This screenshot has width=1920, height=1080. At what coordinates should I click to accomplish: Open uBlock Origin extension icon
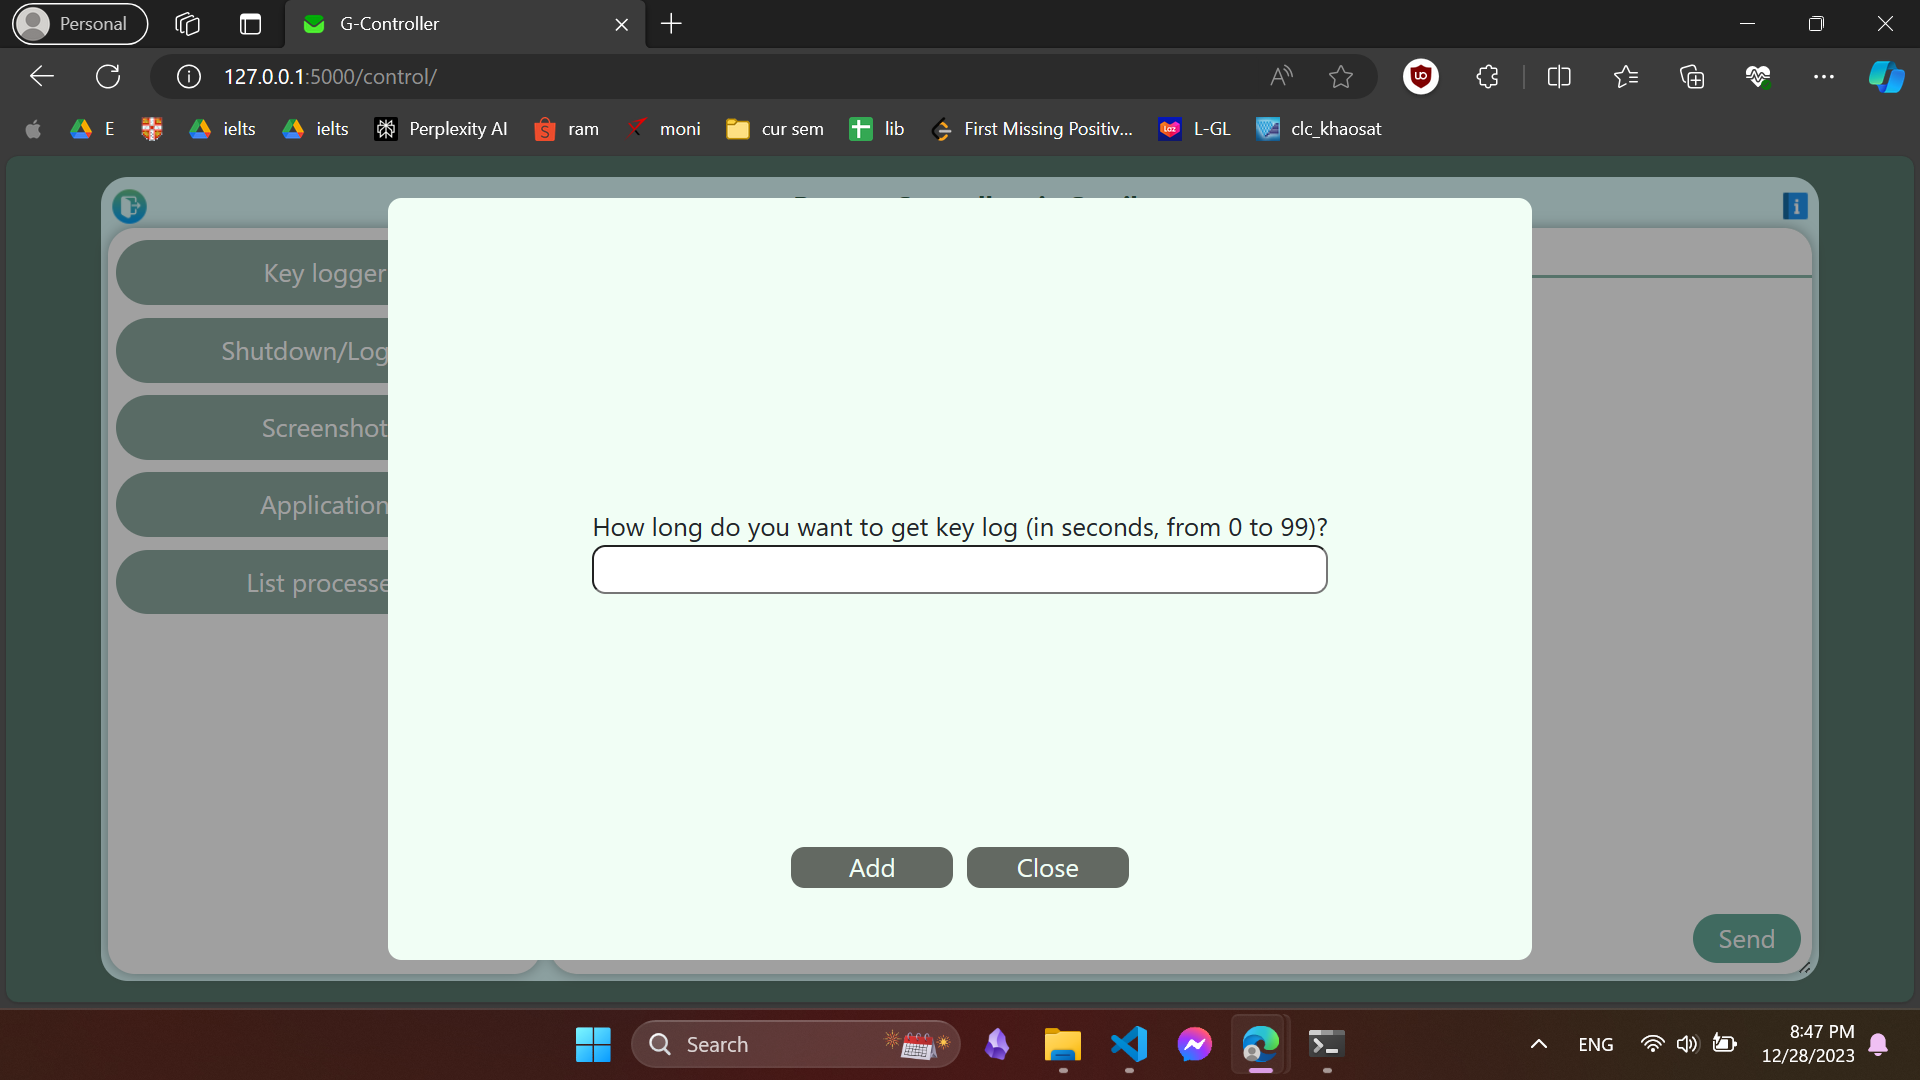tap(1420, 77)
